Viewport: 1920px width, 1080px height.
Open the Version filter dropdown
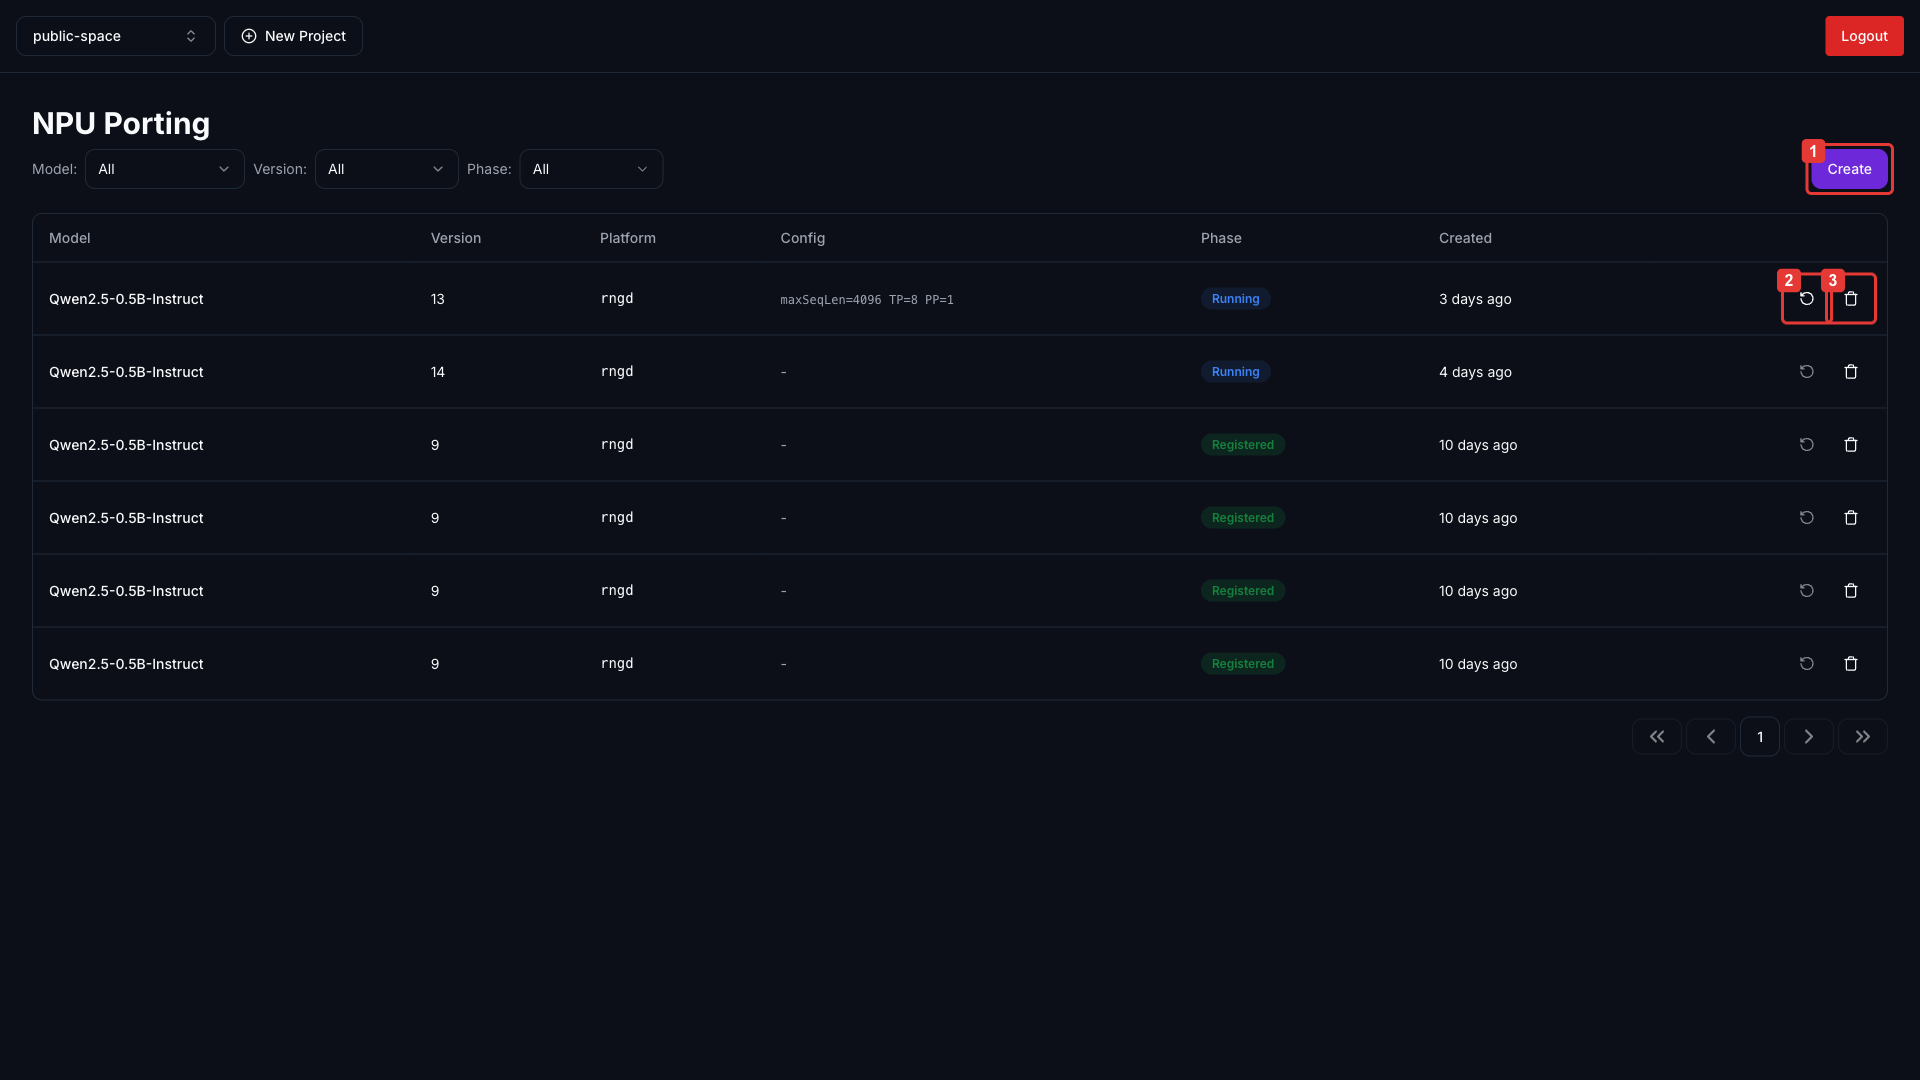(386, 169)
